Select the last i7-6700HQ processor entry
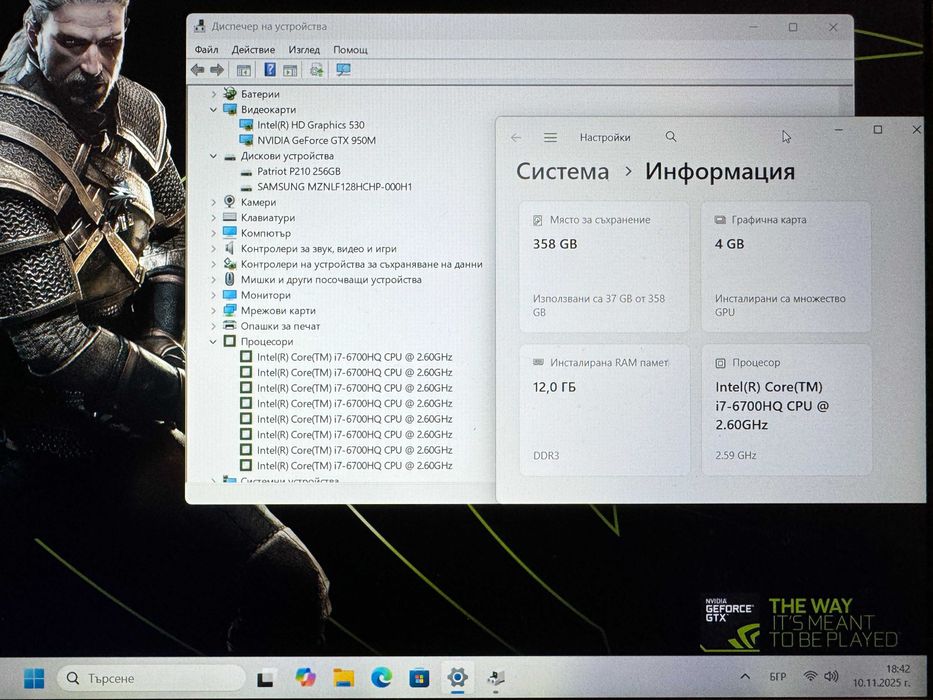The width and height of the screenshot is (933, 700). point(355,465)
